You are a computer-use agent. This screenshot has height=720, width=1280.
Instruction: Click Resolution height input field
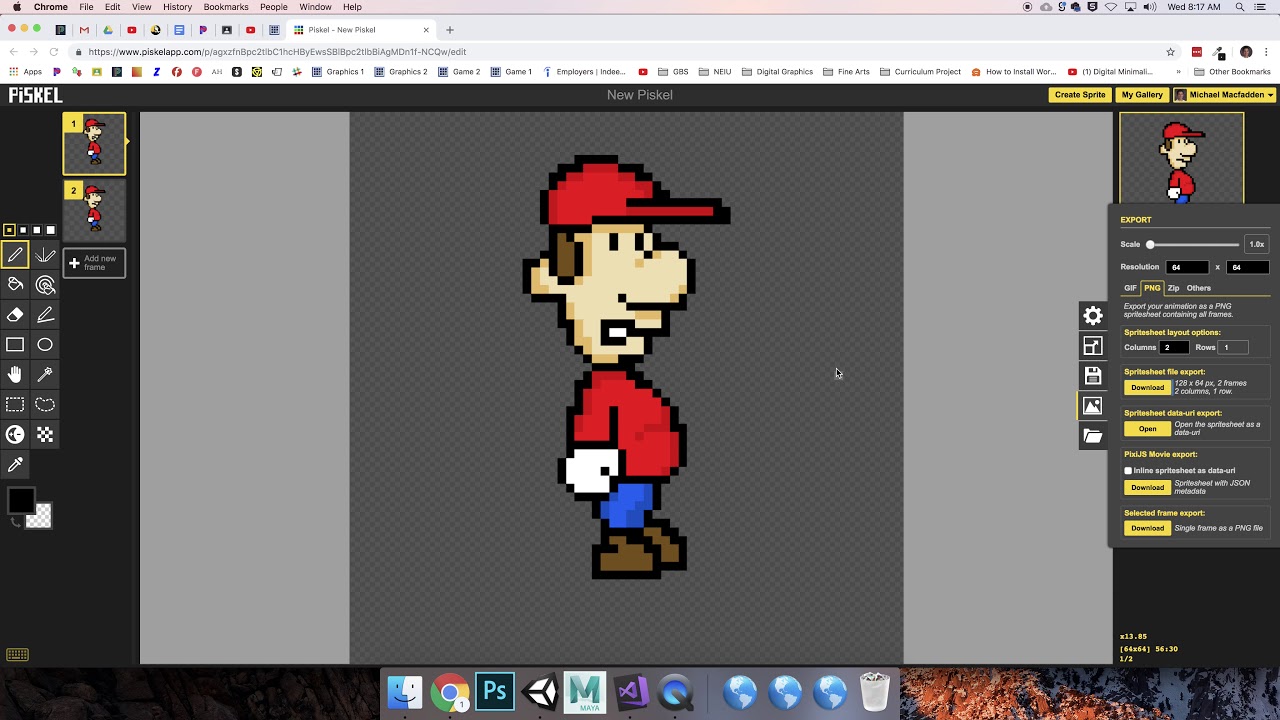coord(1248,267)
